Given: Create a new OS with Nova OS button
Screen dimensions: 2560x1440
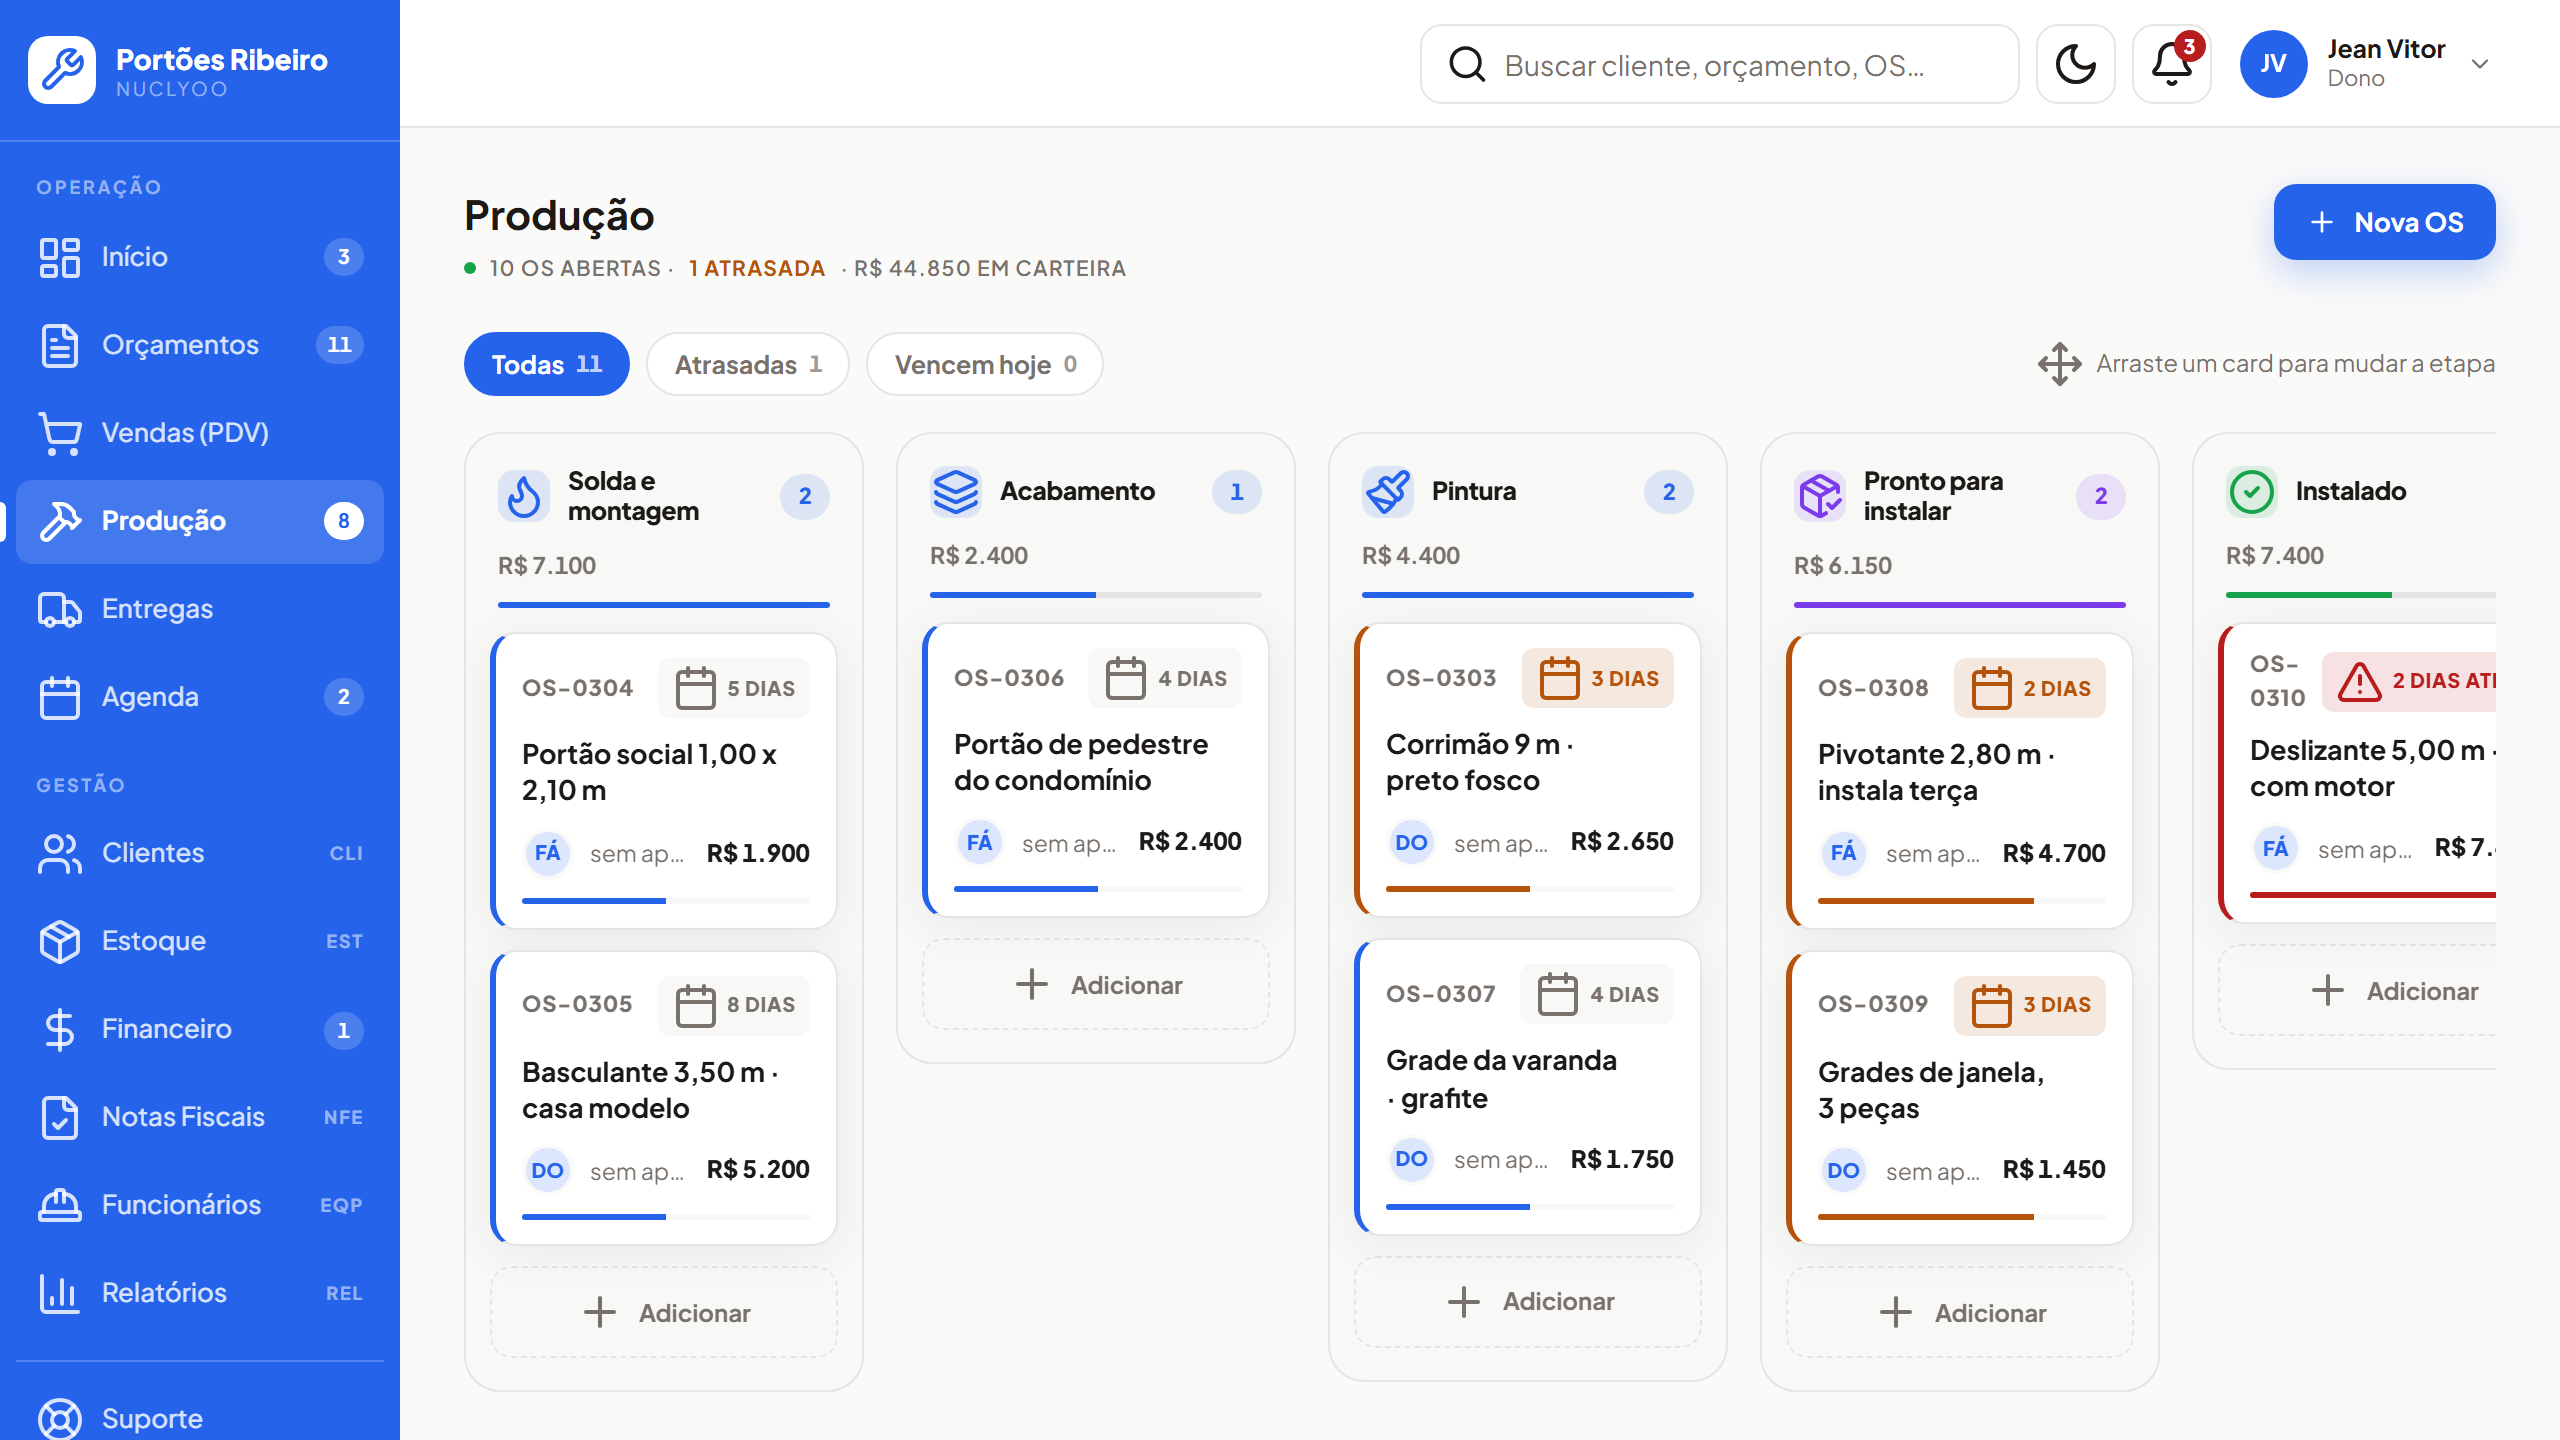Looking at the screenshot, I should click(x=2384, y=222).
